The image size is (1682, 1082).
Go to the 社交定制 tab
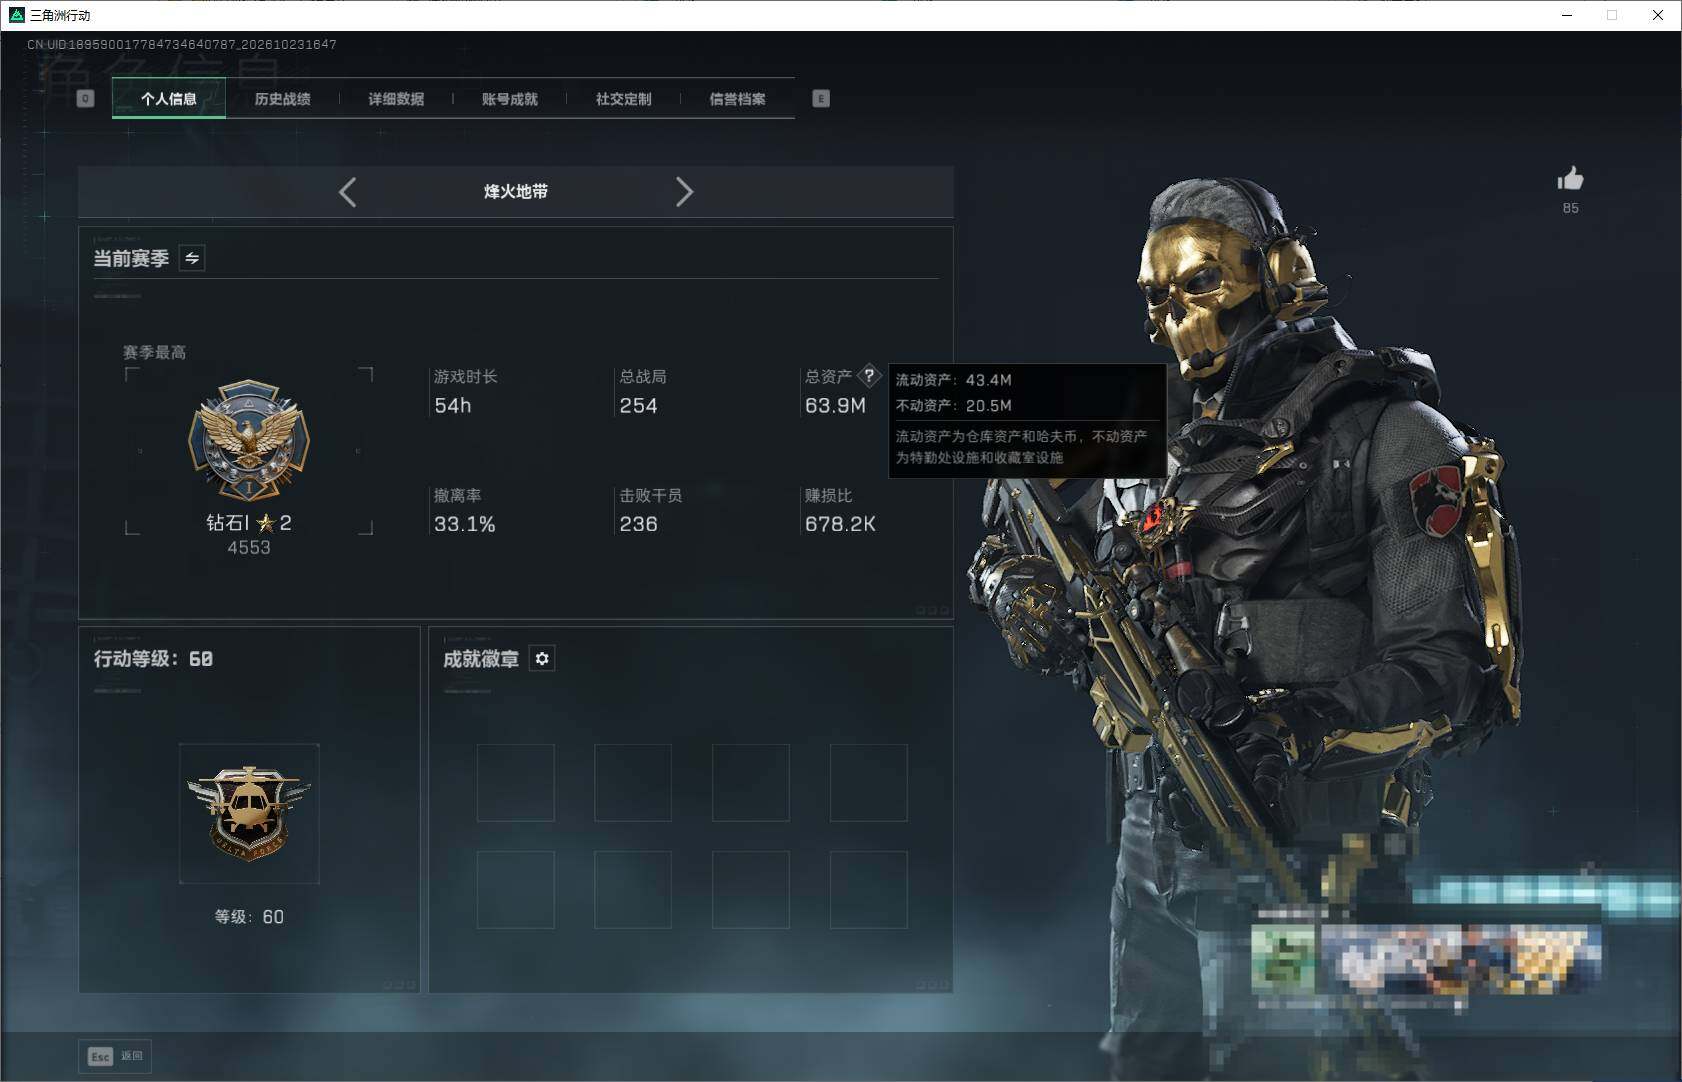tap(623, 99)
